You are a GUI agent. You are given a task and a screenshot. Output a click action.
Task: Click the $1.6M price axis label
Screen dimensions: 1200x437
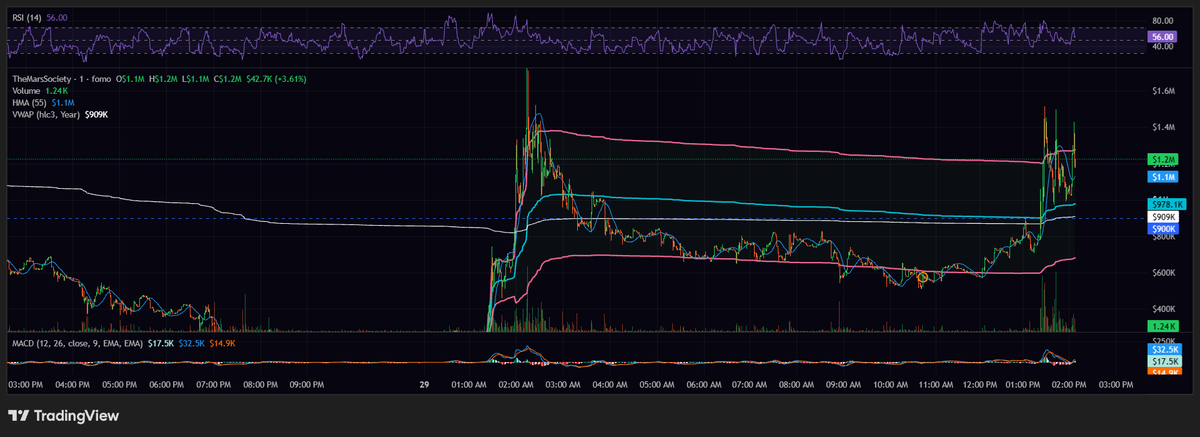click(x=1163, y=91)
